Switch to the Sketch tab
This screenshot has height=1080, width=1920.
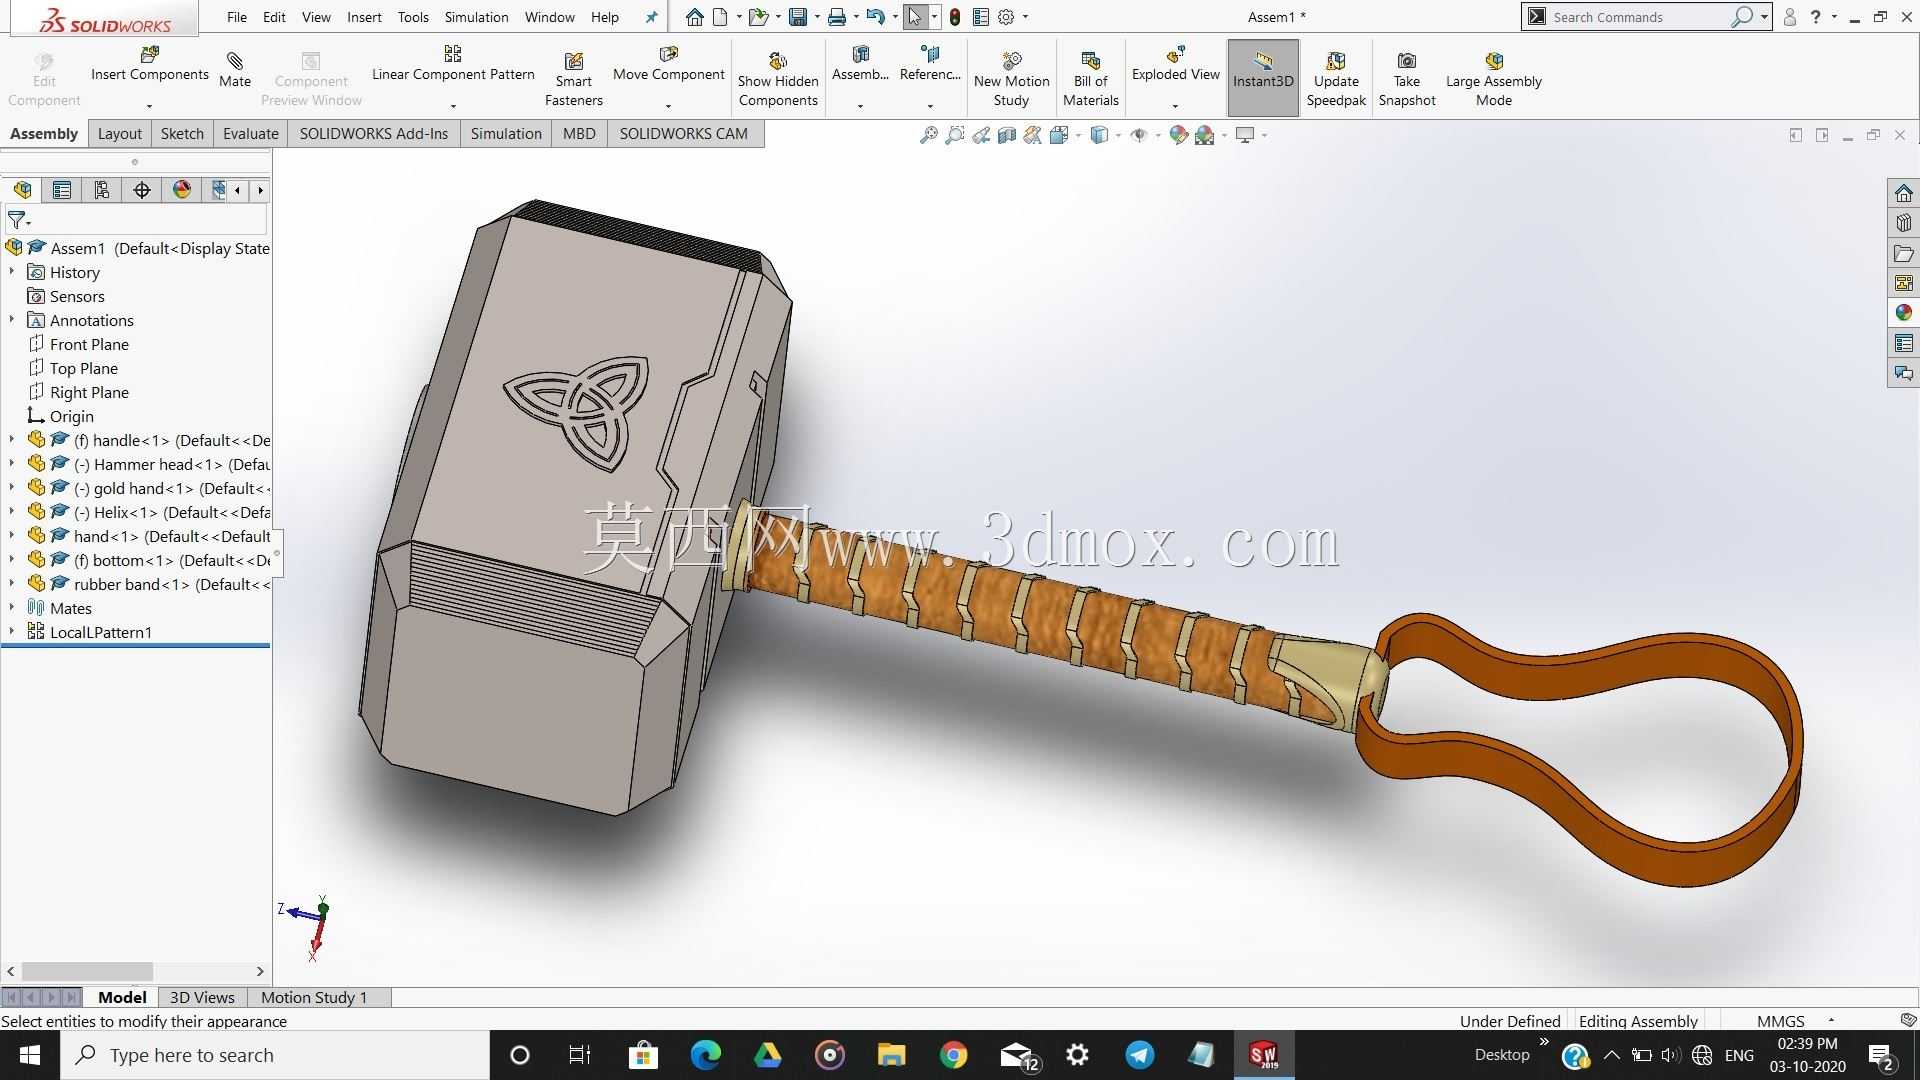pos(182,133)
